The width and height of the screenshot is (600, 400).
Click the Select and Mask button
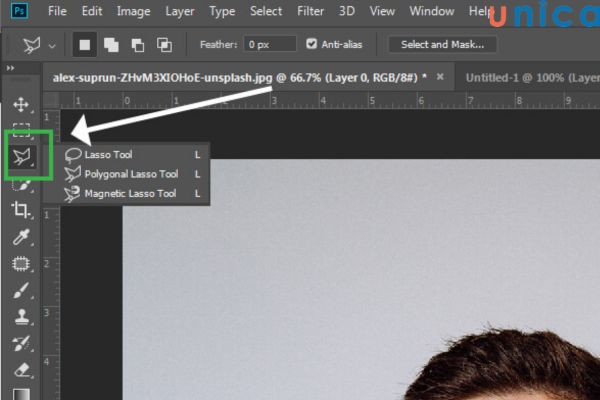442,44
